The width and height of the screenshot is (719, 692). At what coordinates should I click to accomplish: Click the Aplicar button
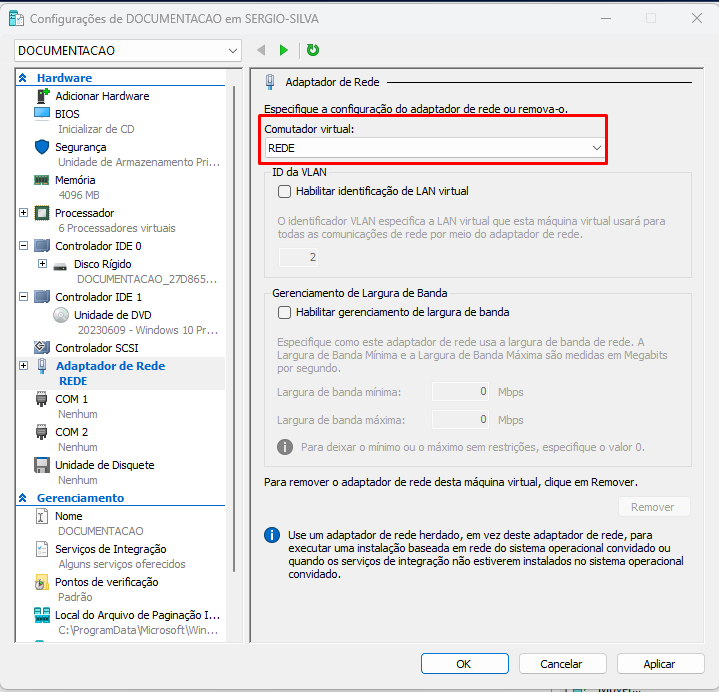659,664
